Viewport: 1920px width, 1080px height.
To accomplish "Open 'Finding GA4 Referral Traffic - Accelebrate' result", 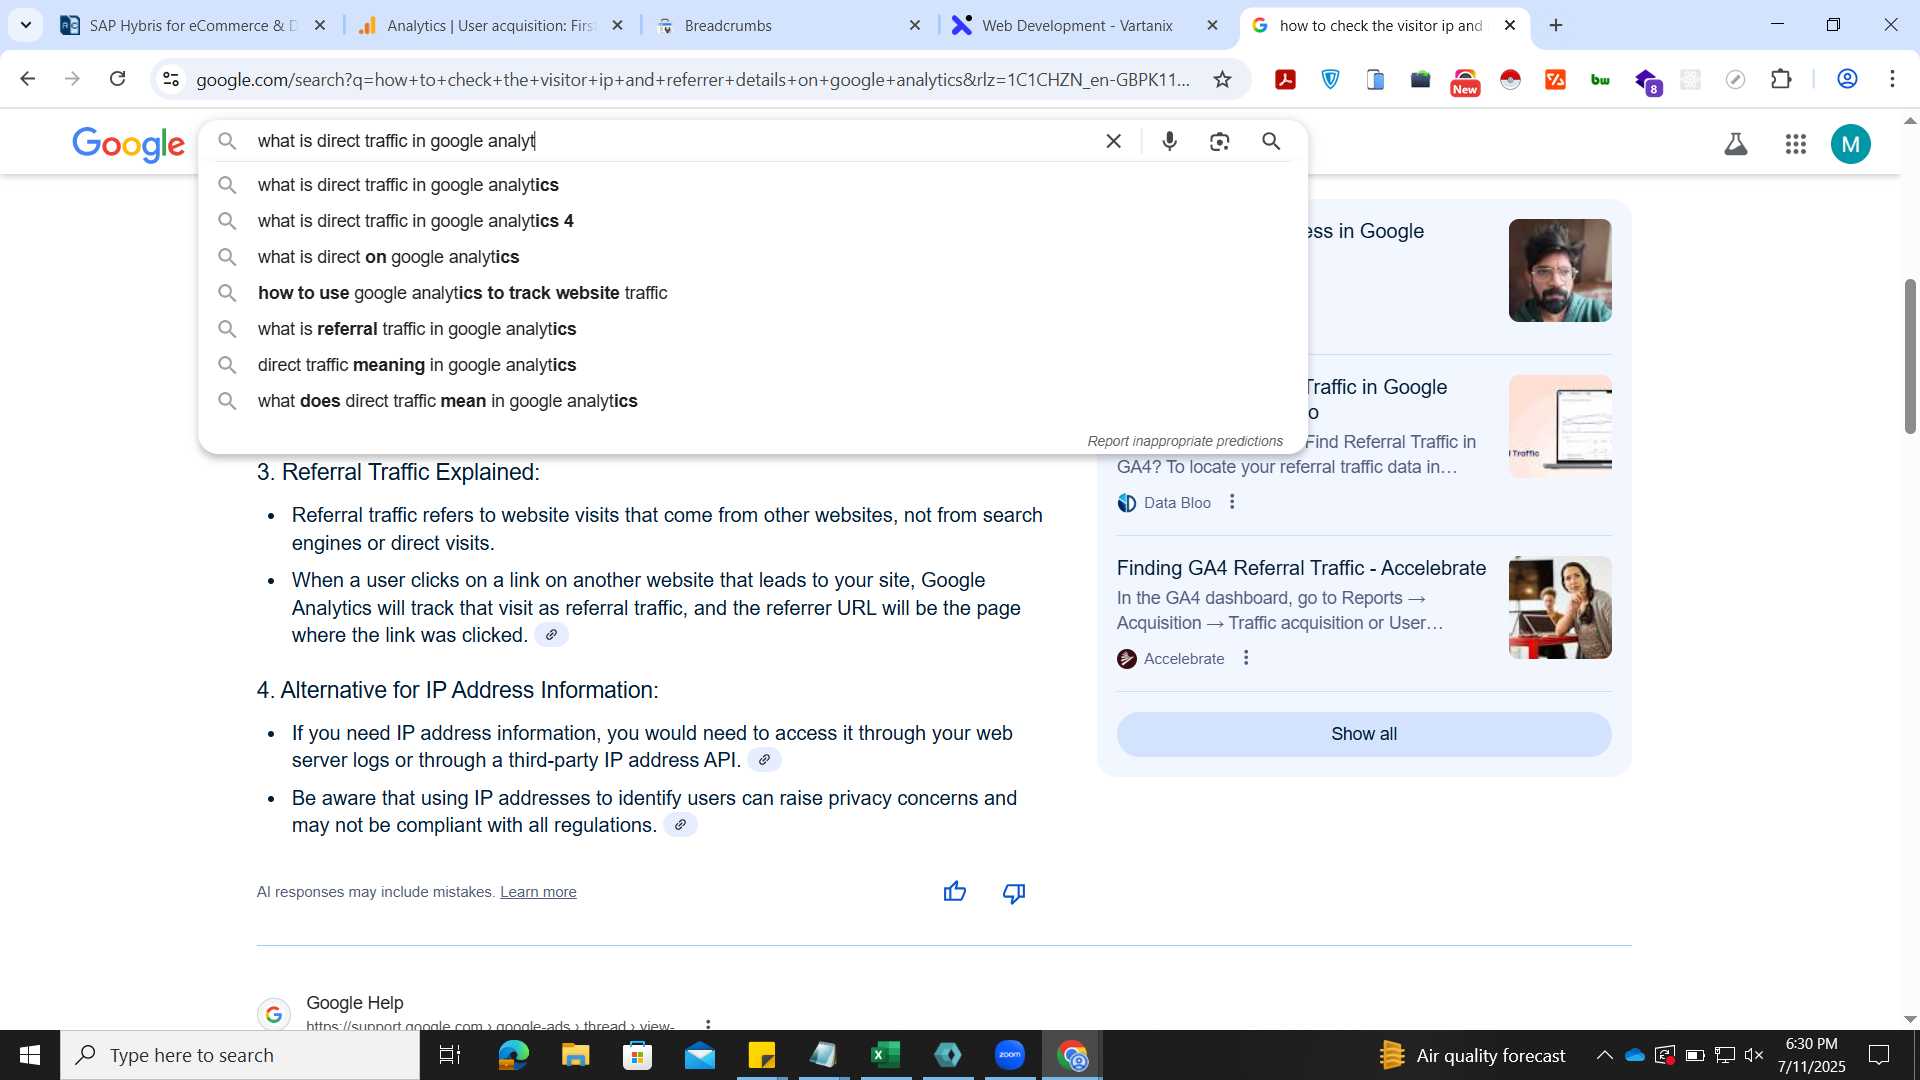I will point(1301,568).
